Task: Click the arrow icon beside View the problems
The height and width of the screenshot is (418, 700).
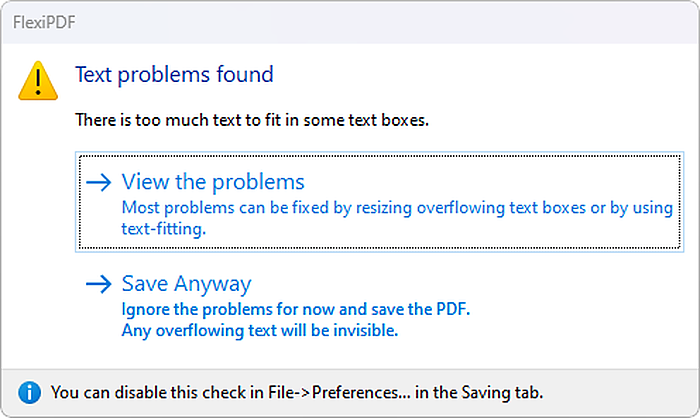Action: 99,182
